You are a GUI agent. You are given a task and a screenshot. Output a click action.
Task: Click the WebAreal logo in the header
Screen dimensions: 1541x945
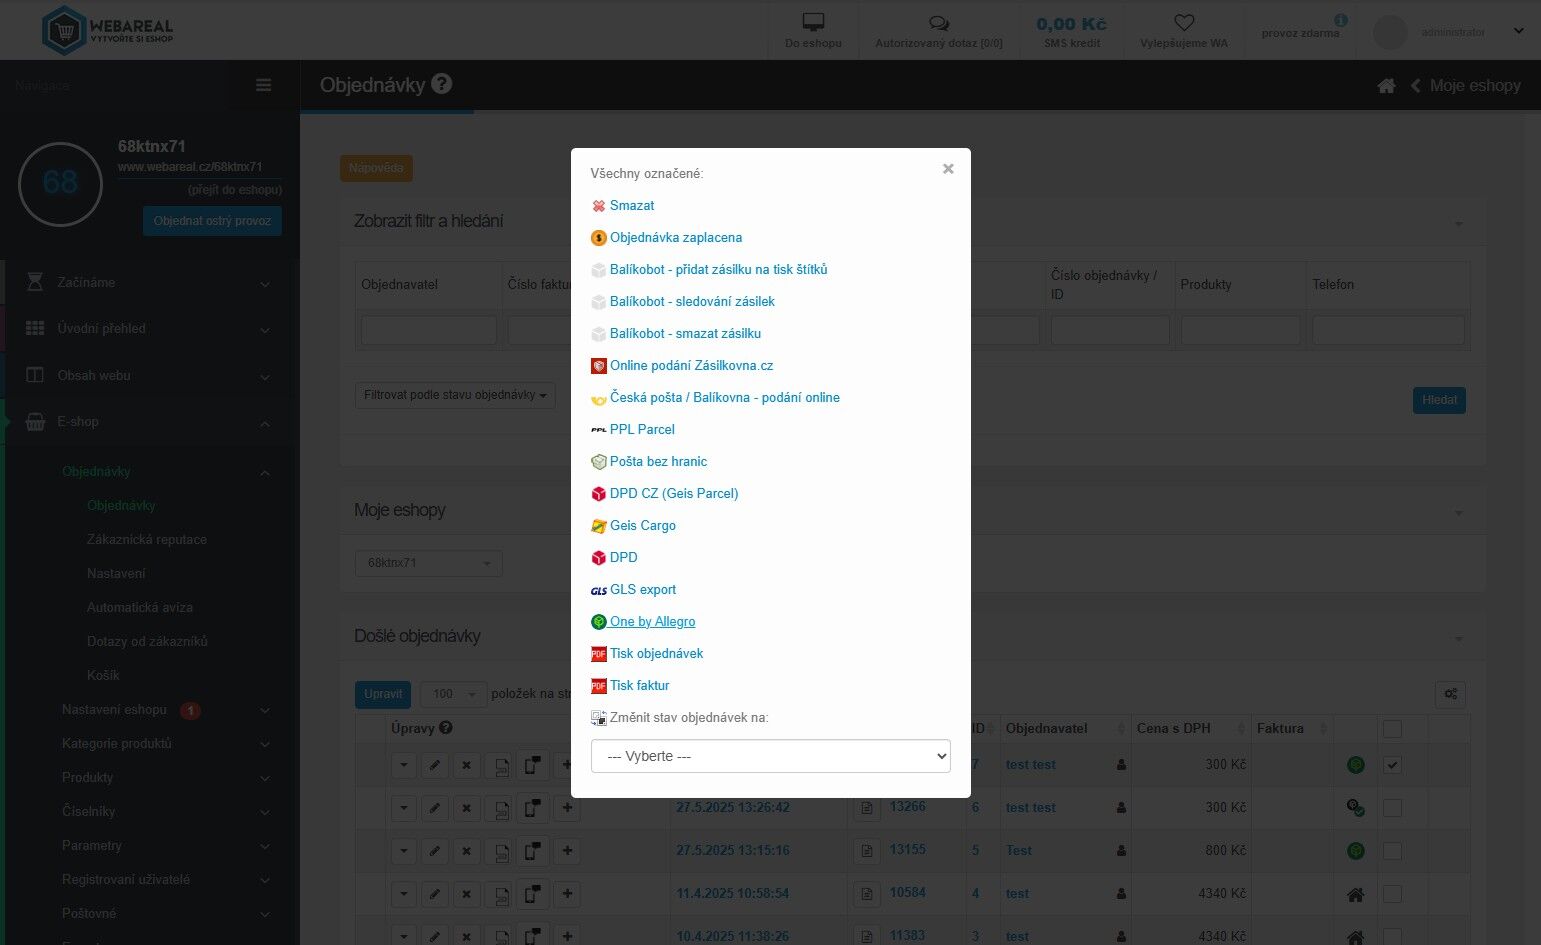[108, 30]
